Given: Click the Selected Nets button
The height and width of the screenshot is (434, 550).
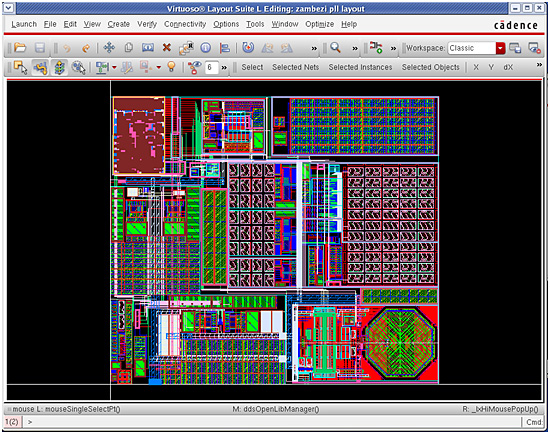Looking at the screenshot, I should 295,67.
